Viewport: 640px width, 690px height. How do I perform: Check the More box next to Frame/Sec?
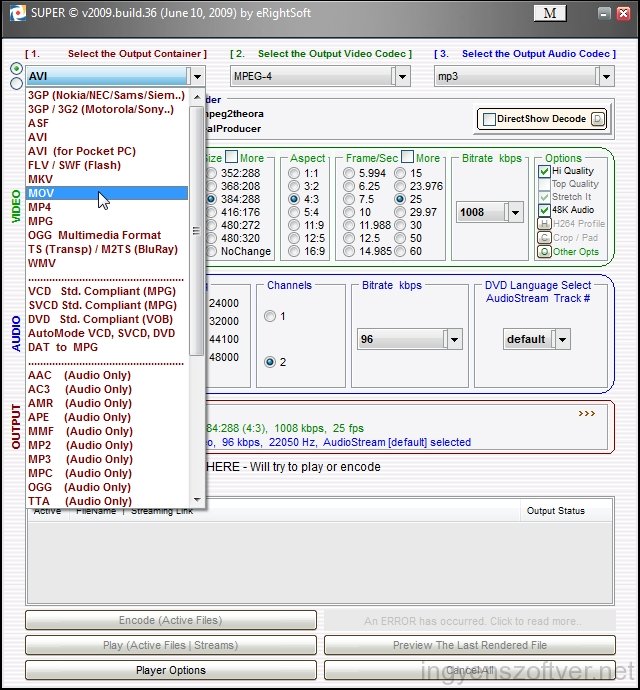[x=408, y=157]
